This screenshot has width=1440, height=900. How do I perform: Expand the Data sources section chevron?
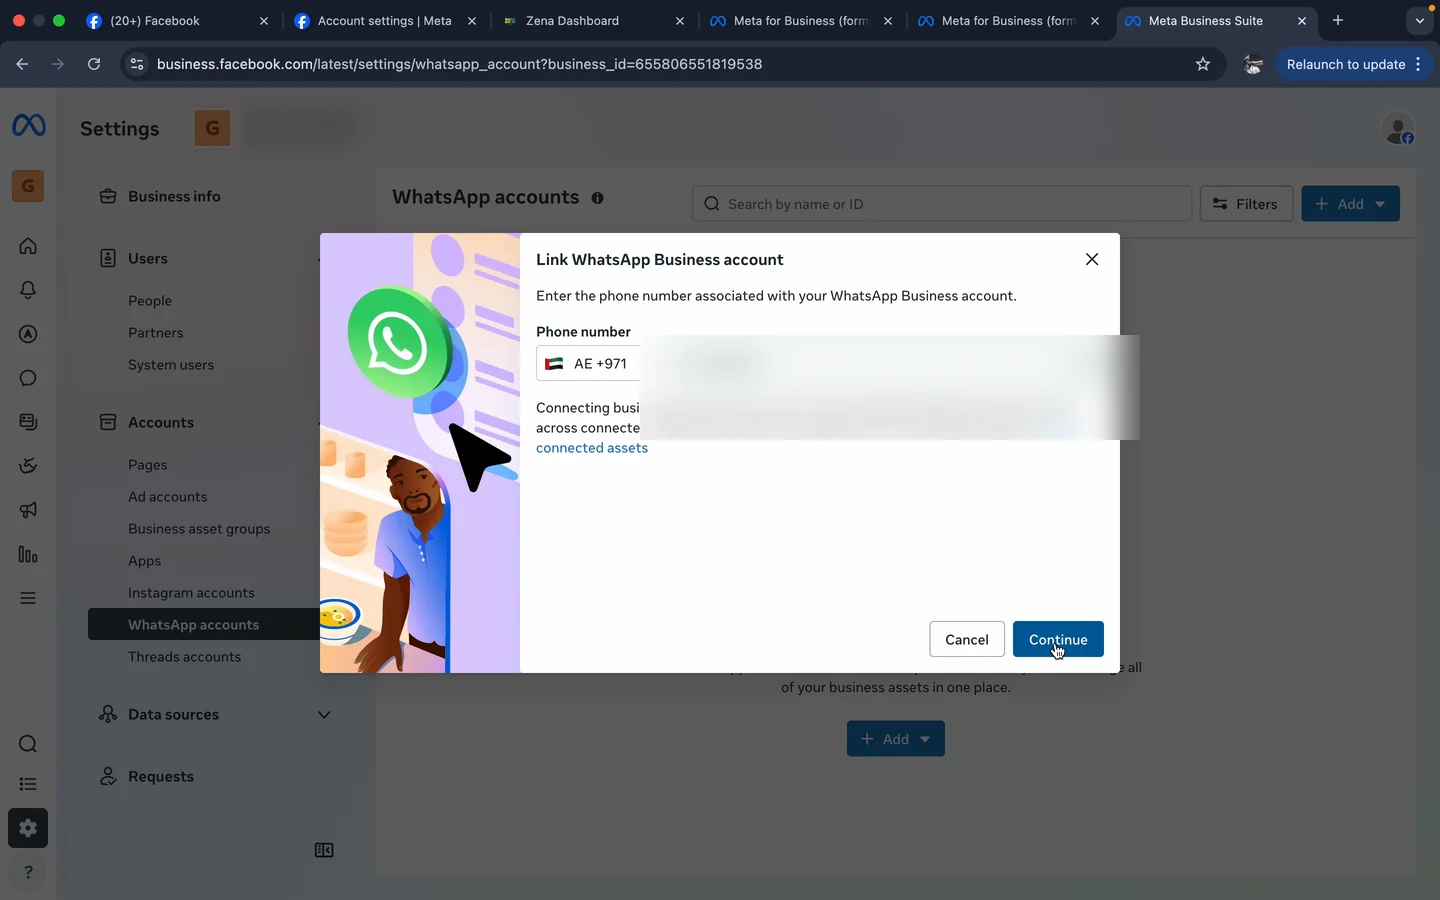point(324,715)
